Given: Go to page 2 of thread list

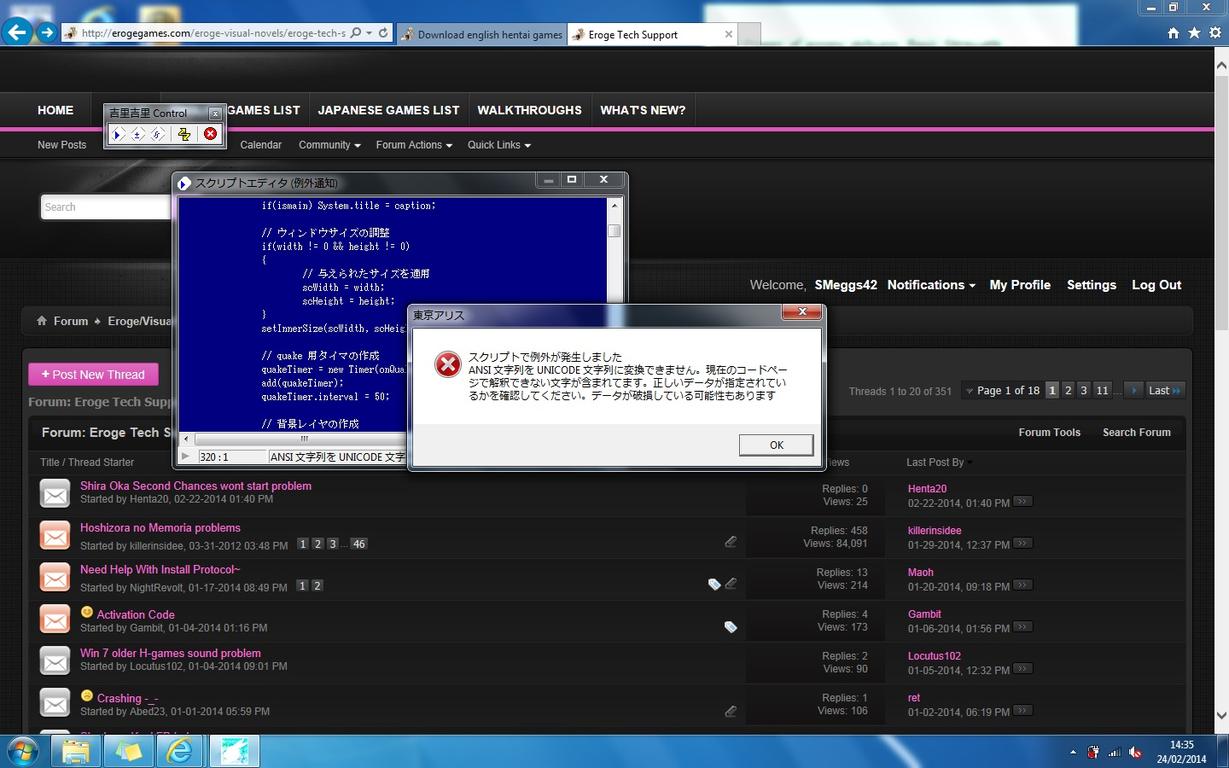Looking at the screenshot, I should pyautogui.click(x=1068, y=390).
